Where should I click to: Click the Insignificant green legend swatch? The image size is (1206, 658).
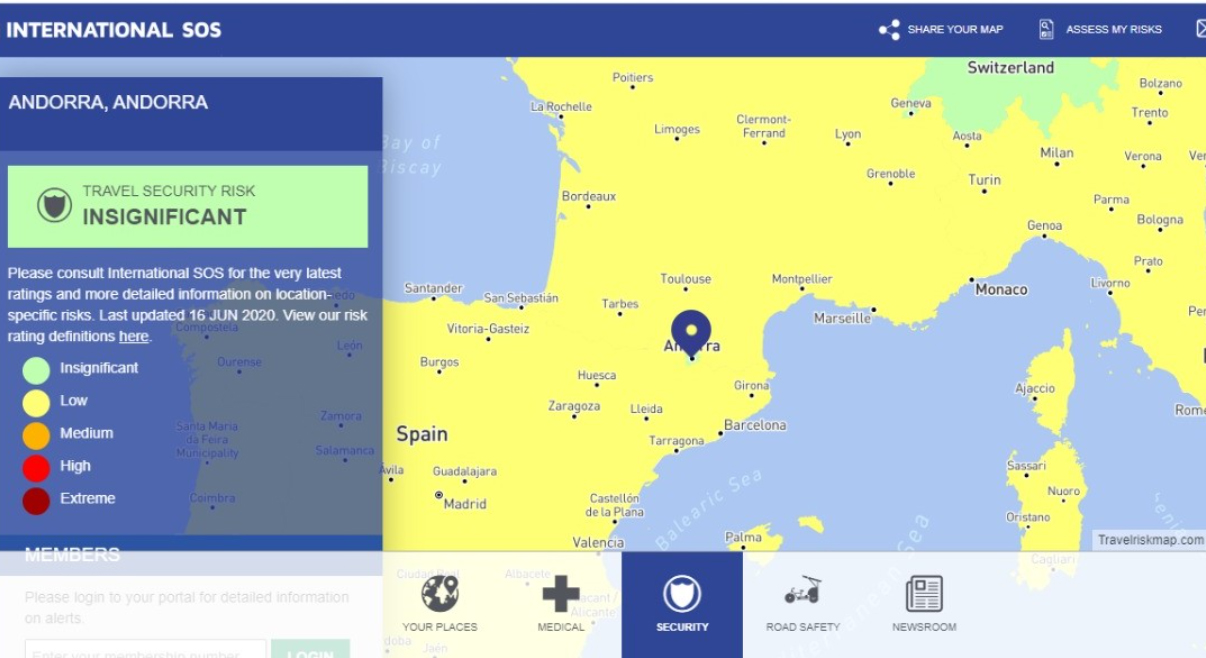36,370
